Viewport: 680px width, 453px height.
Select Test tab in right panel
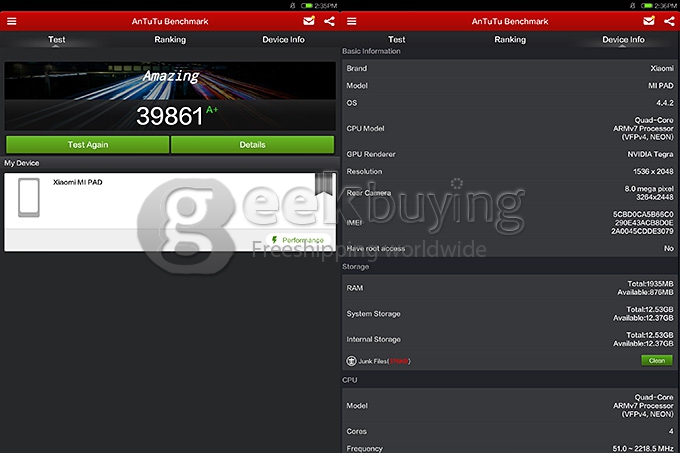point(397,40)
